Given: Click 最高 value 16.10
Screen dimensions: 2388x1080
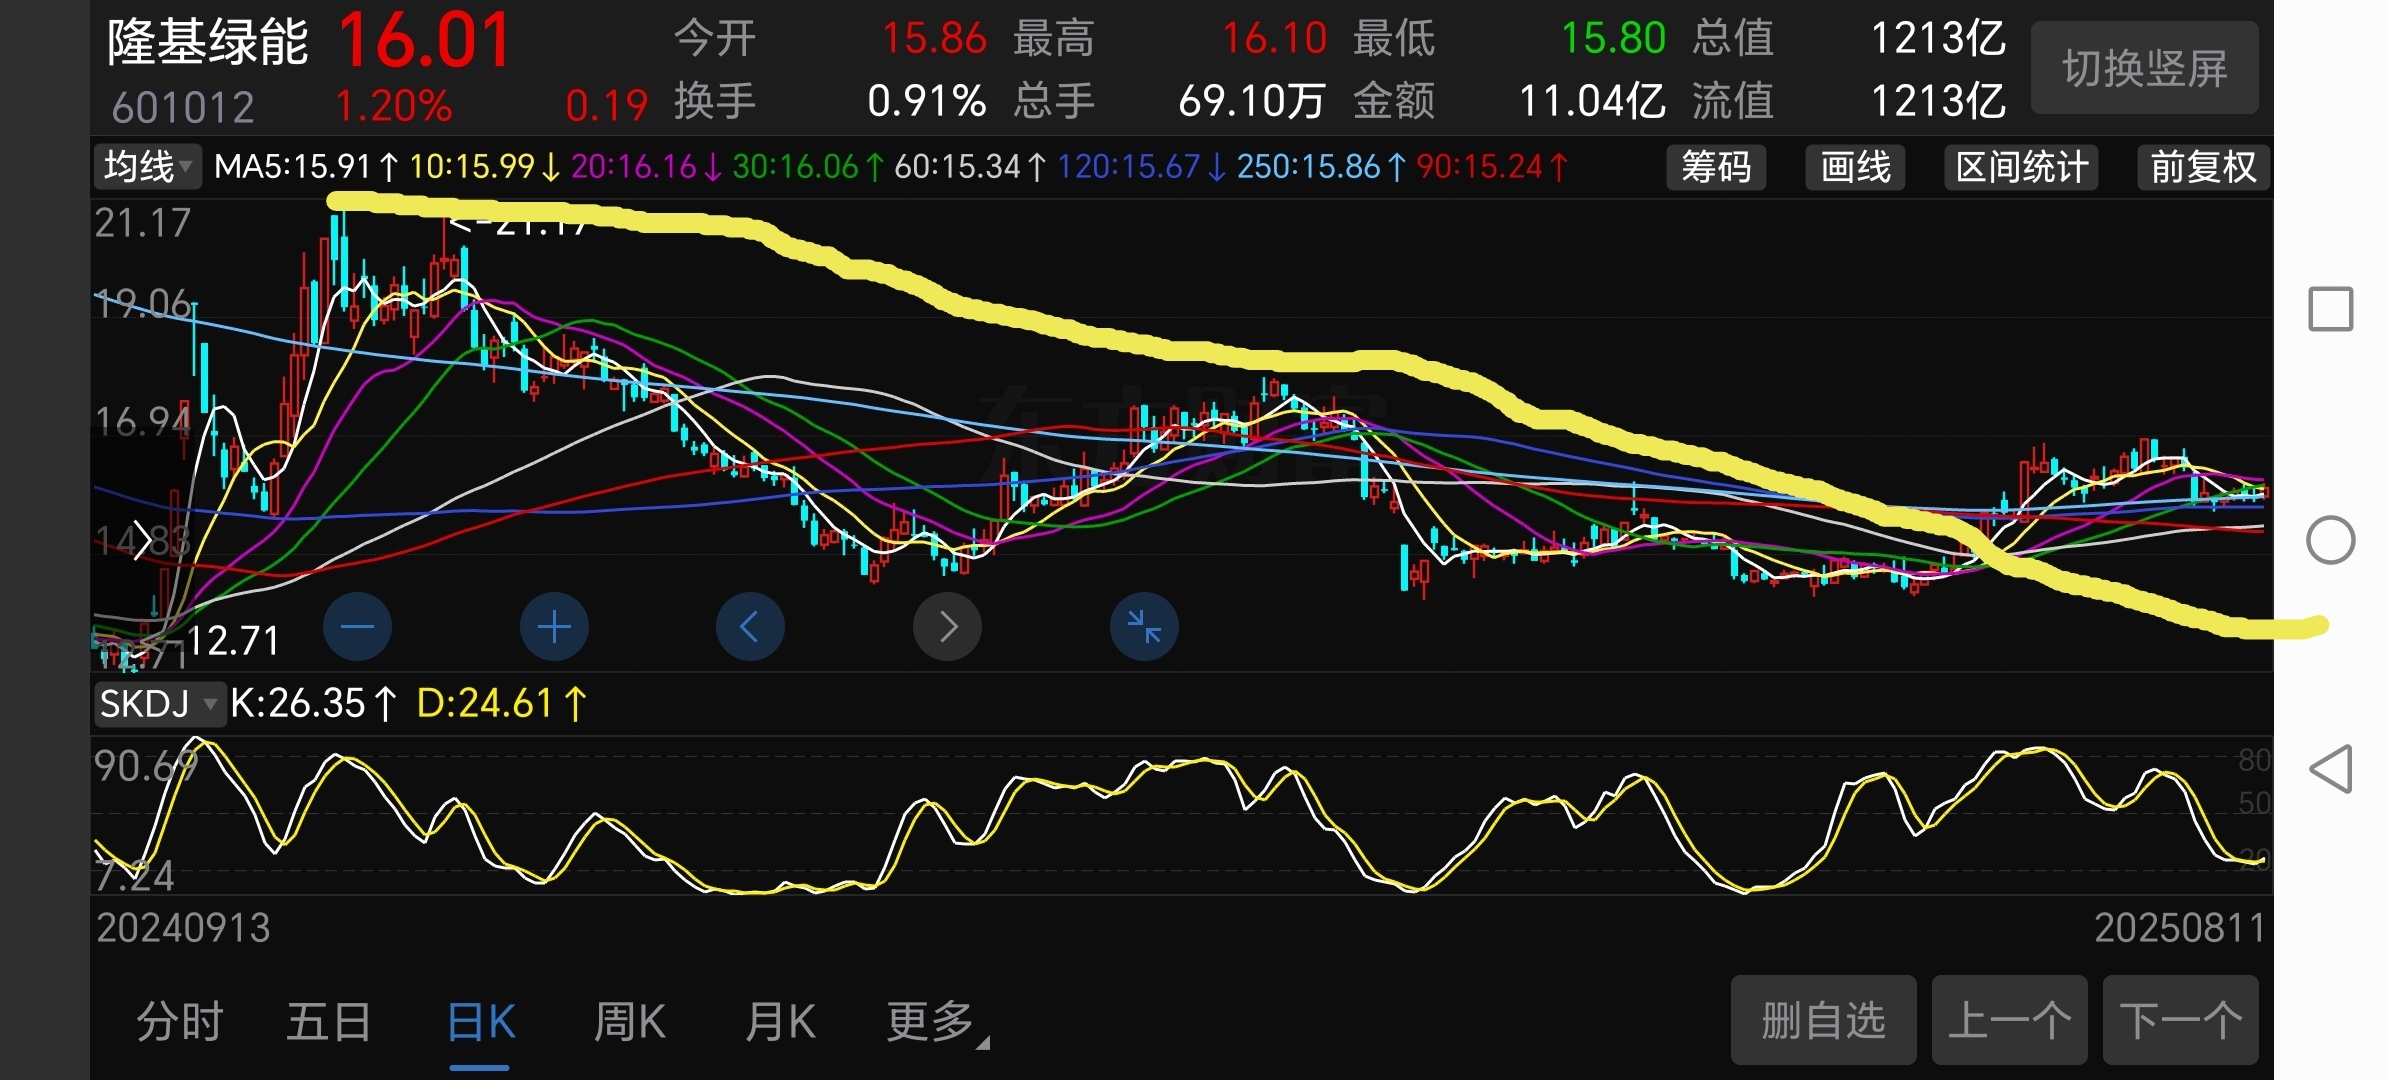Looking at the screenshot, I should click(x=1274, y=39).
